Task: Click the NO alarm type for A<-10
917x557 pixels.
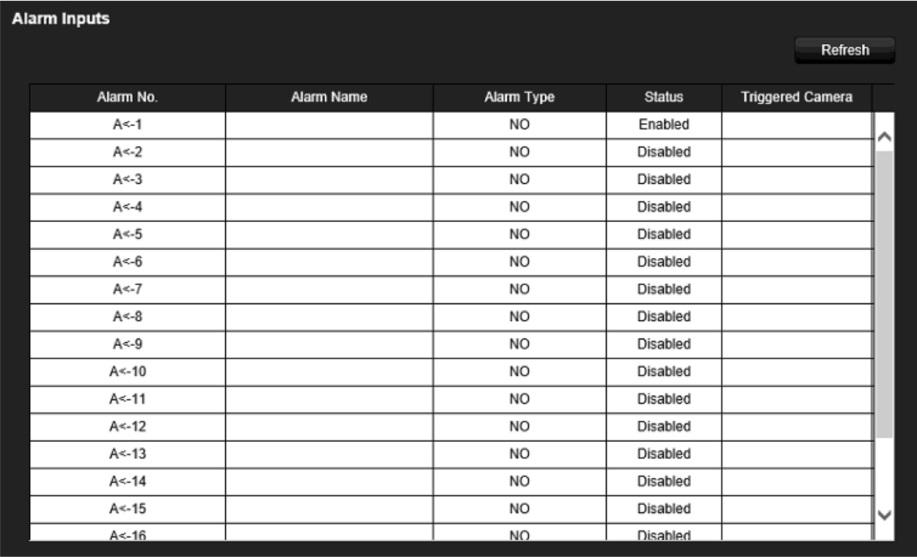Action: click(x=519, y=372)
